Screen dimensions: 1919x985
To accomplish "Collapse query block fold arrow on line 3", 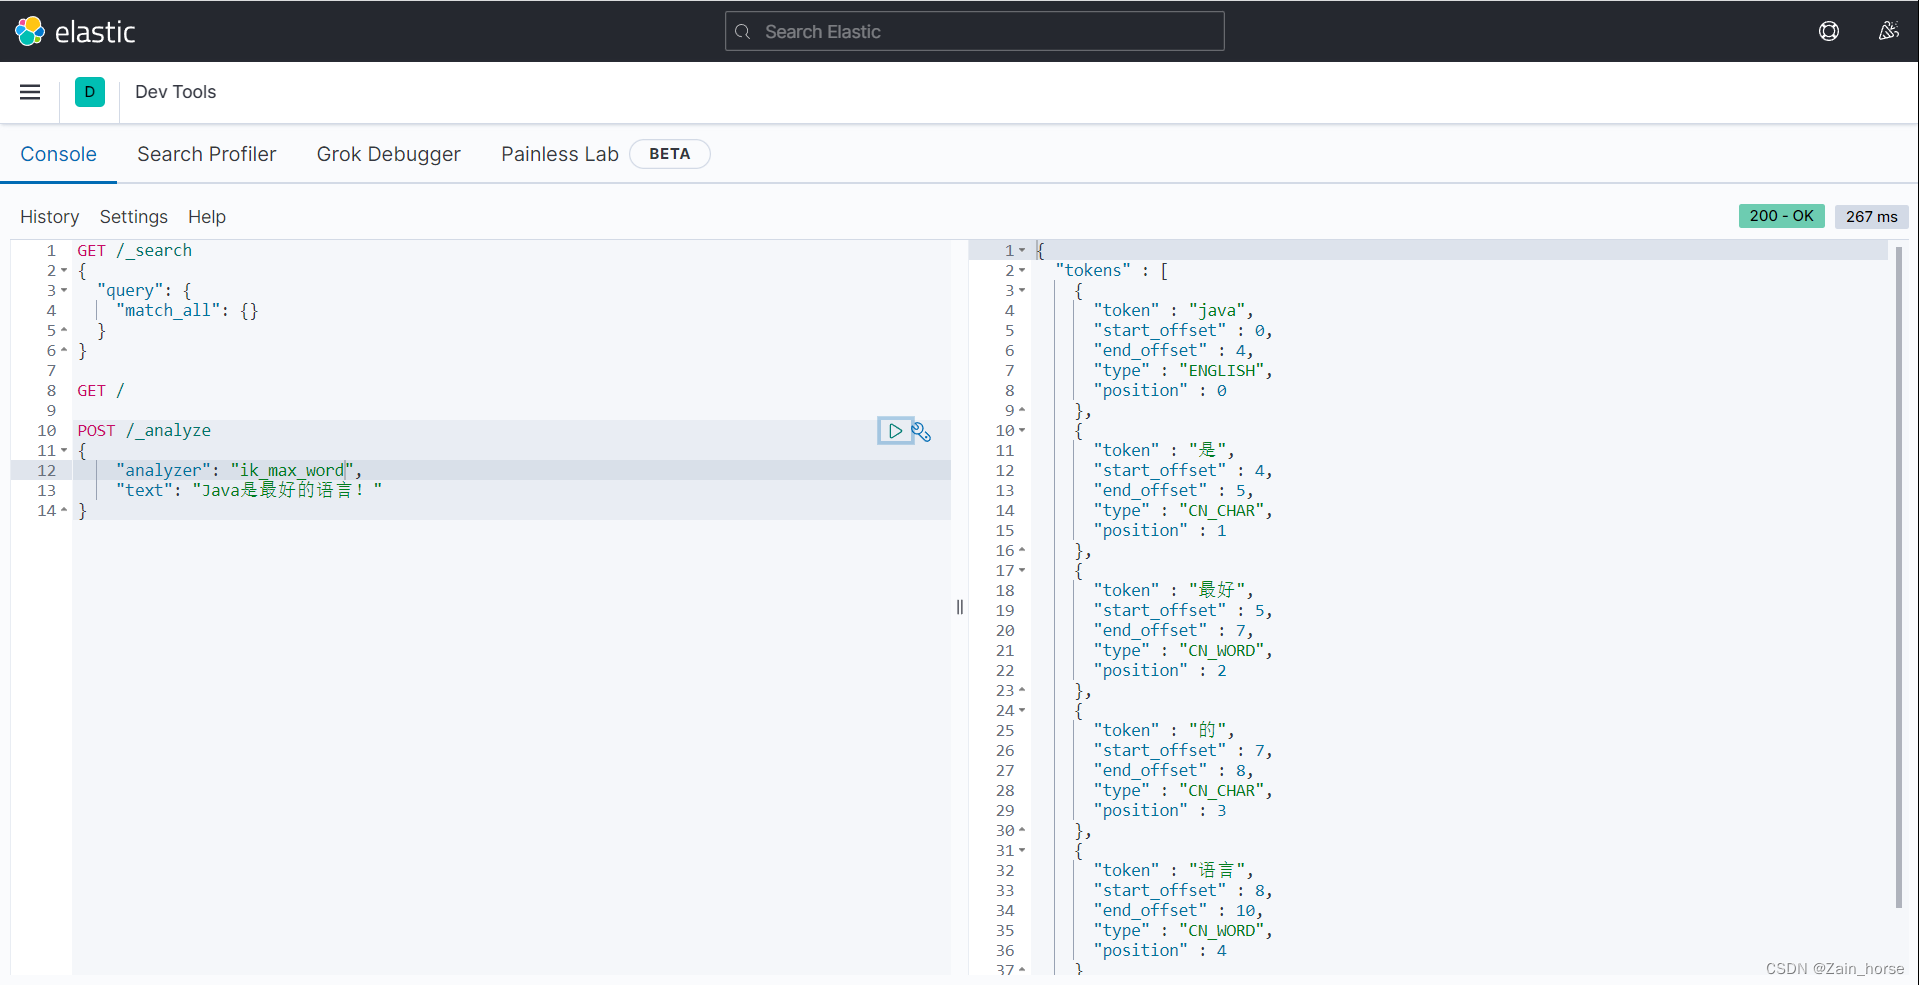I will 64,291.
